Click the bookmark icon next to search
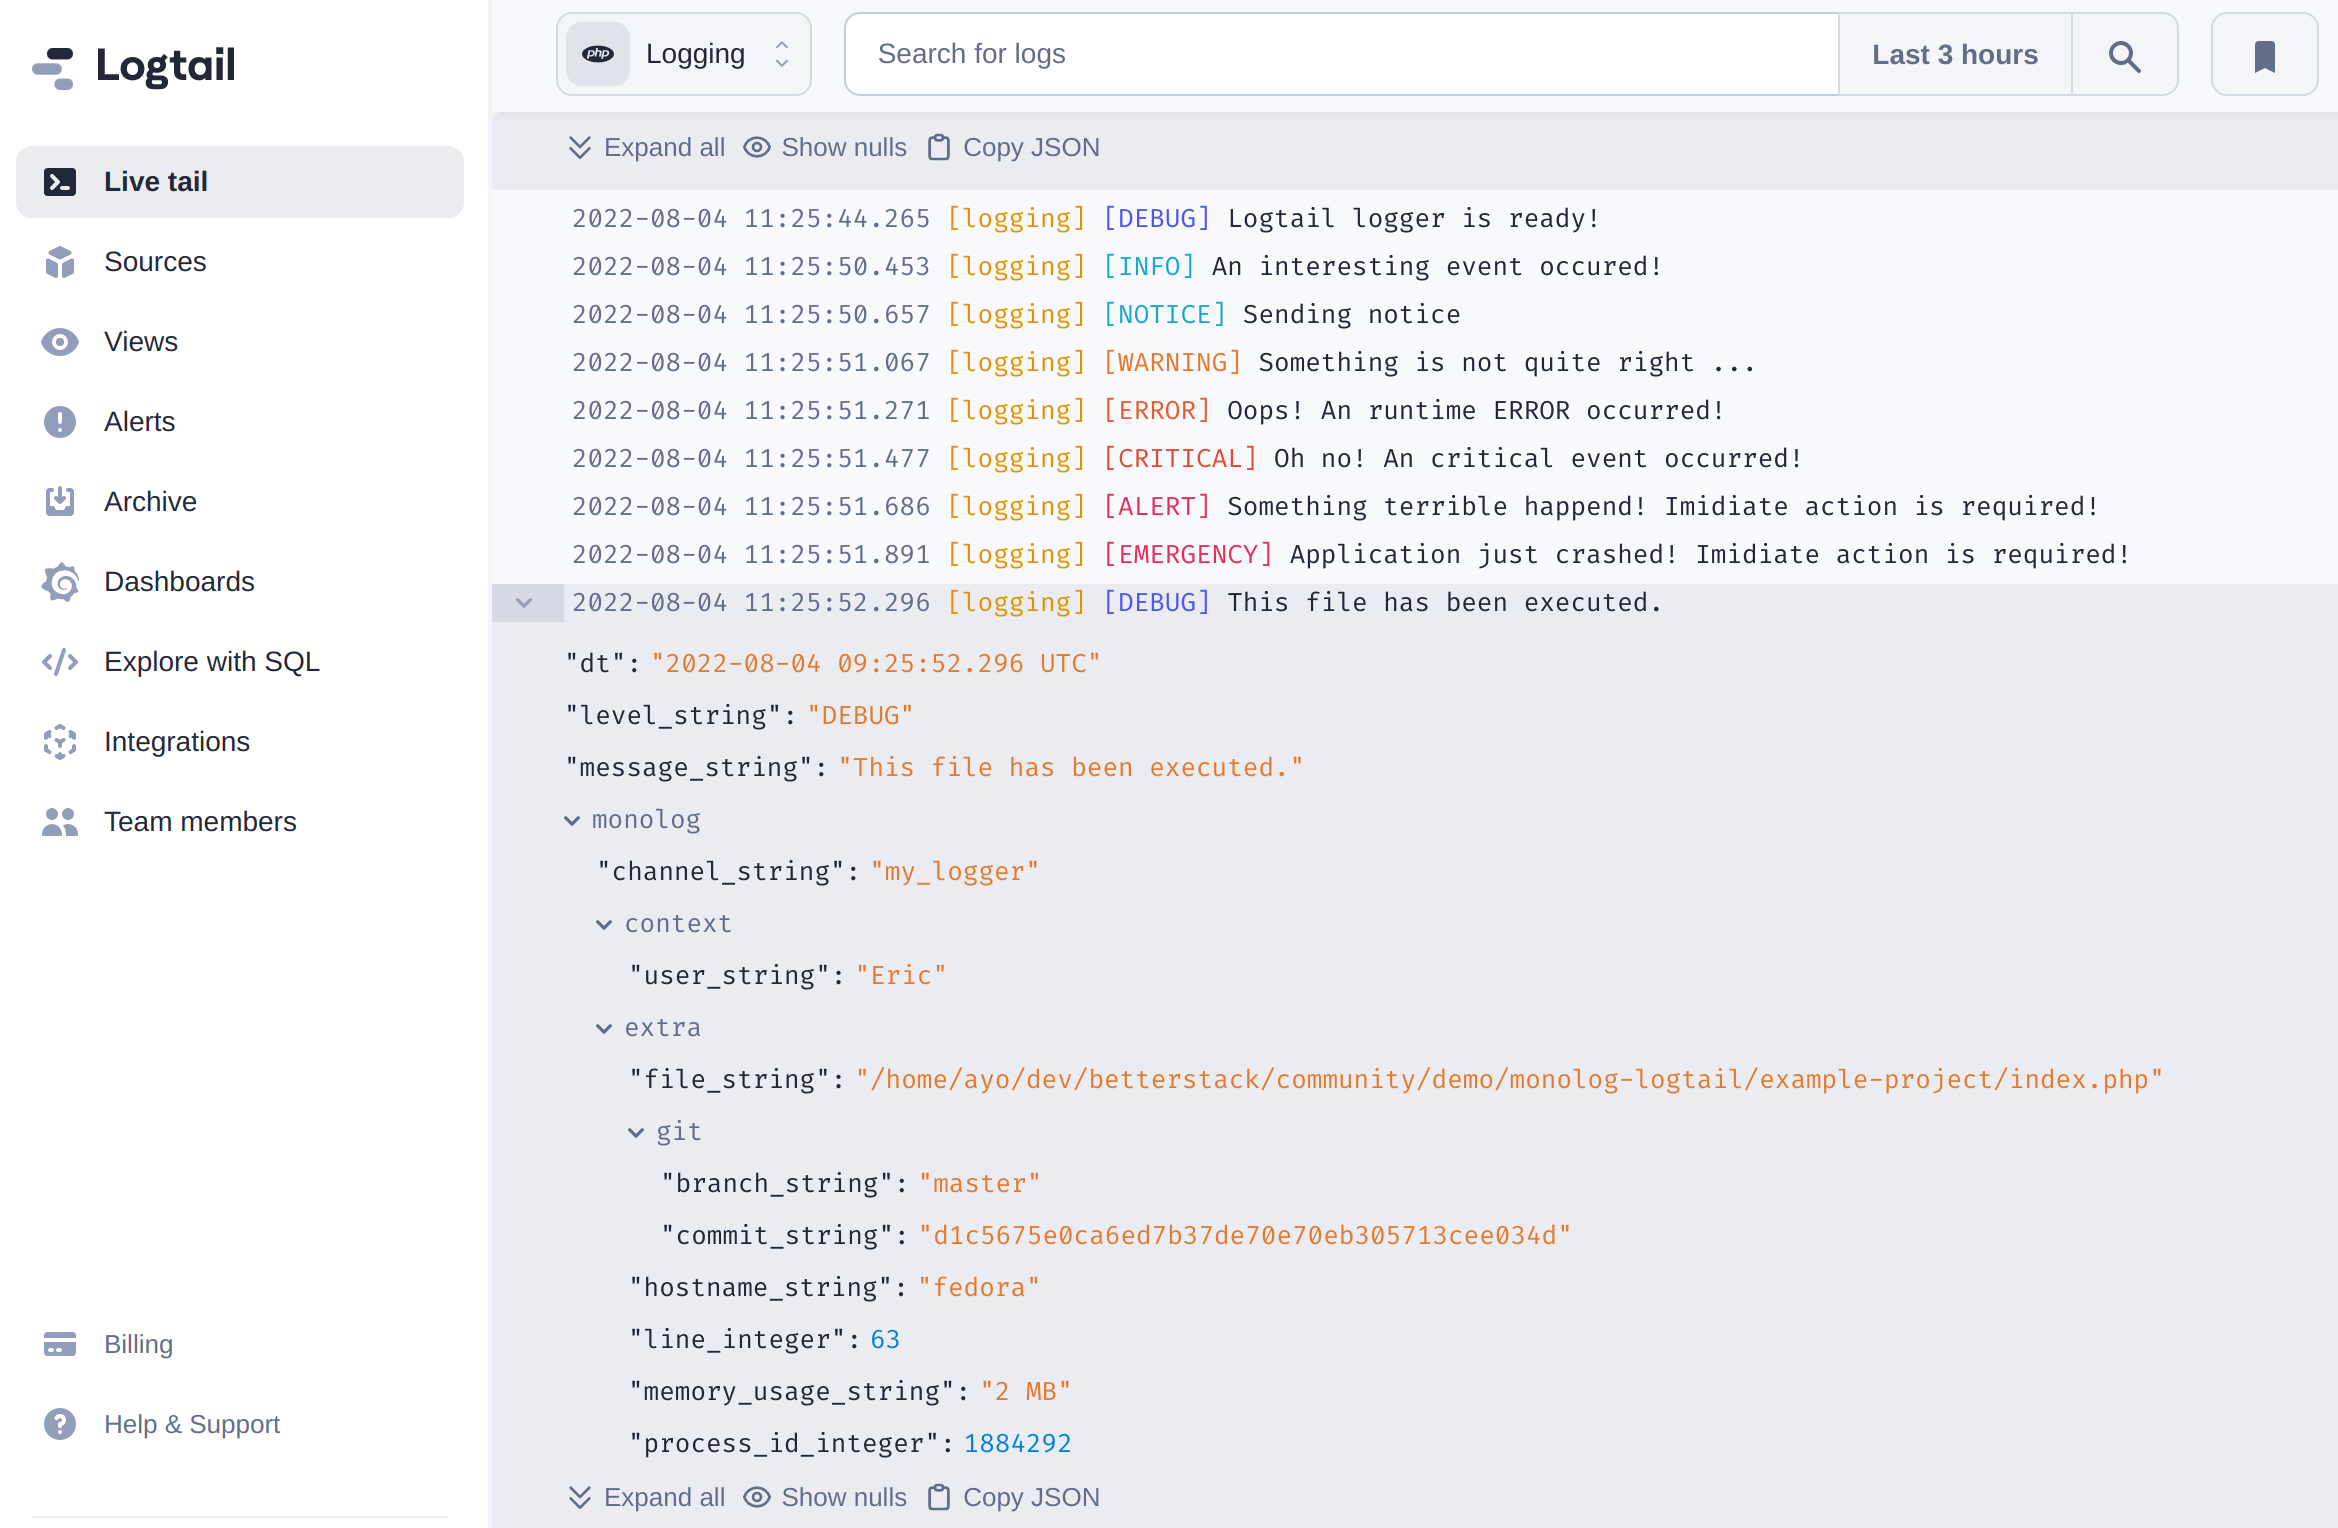Screen dimensions: 2338x1528 [x=2264, y=54]
